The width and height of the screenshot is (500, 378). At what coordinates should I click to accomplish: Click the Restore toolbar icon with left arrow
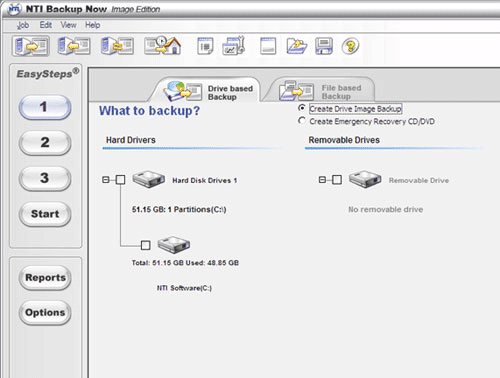pyautogui.click(x=74, y=46)
